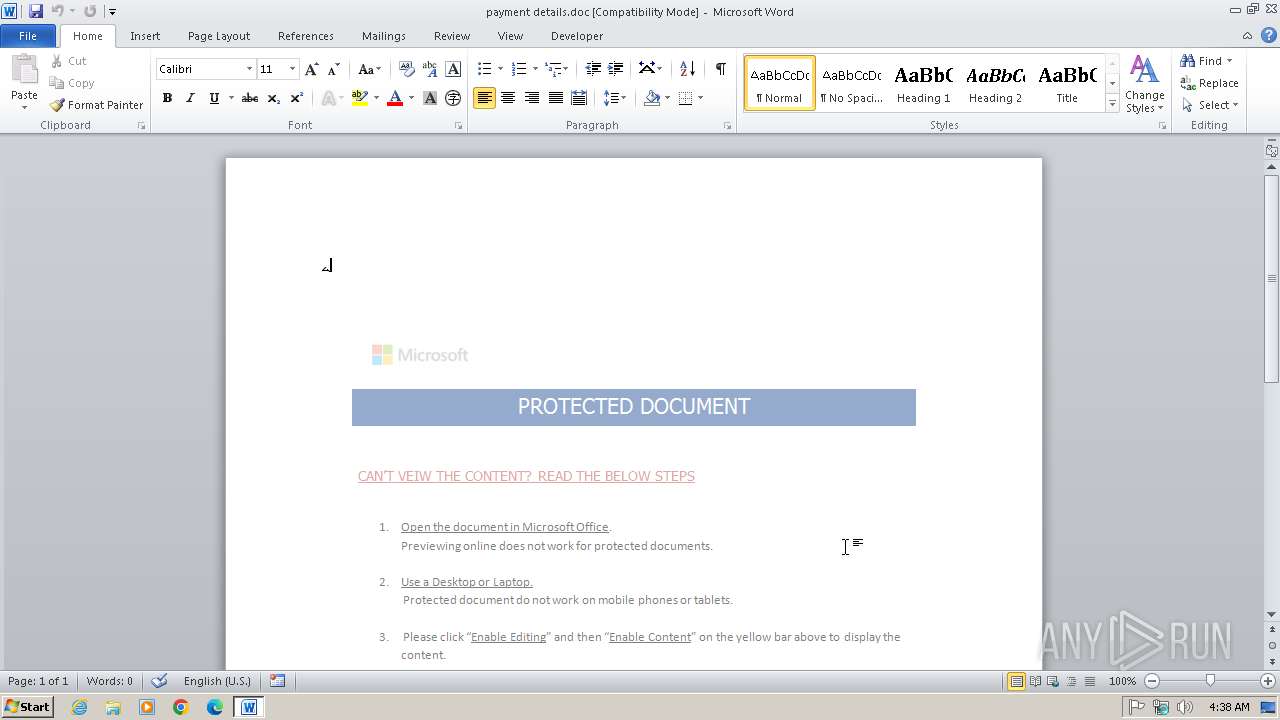Switch to Print Layout view
This screenshot has height=720, width=1280.
[x=1016, y=681]
